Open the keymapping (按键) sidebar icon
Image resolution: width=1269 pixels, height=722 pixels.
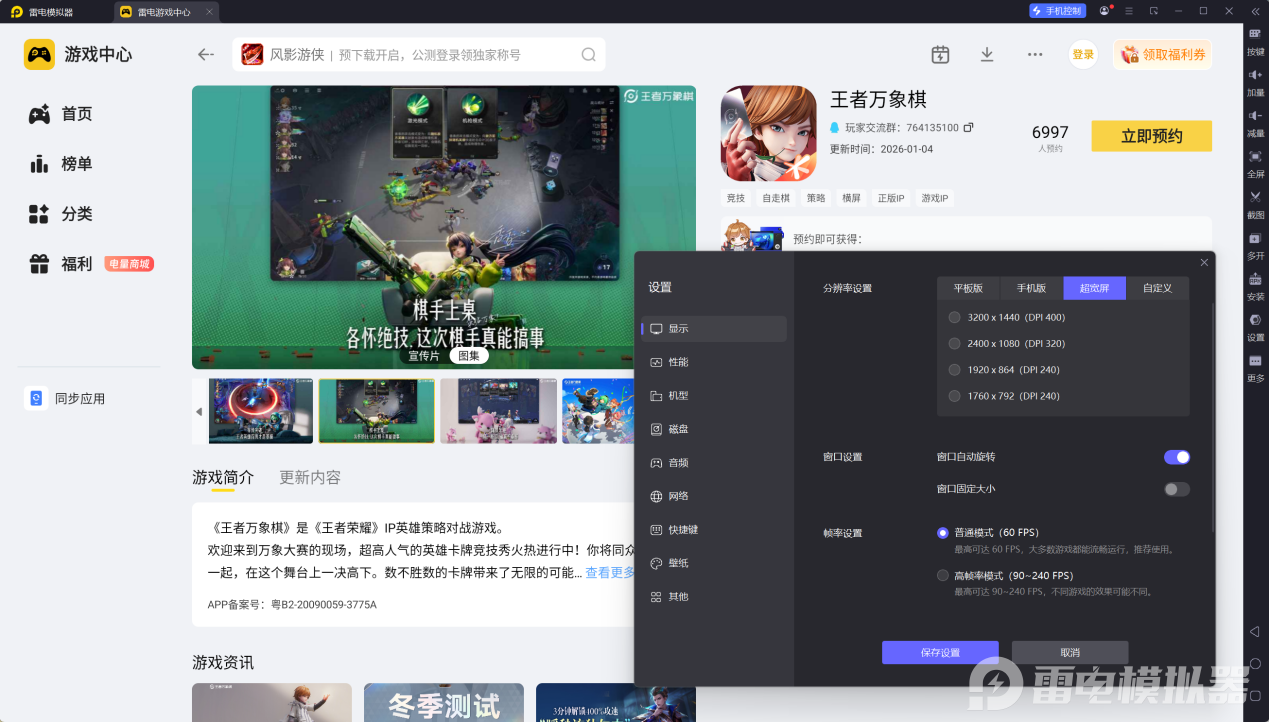pyautogui.click(x=1255, y=35)
